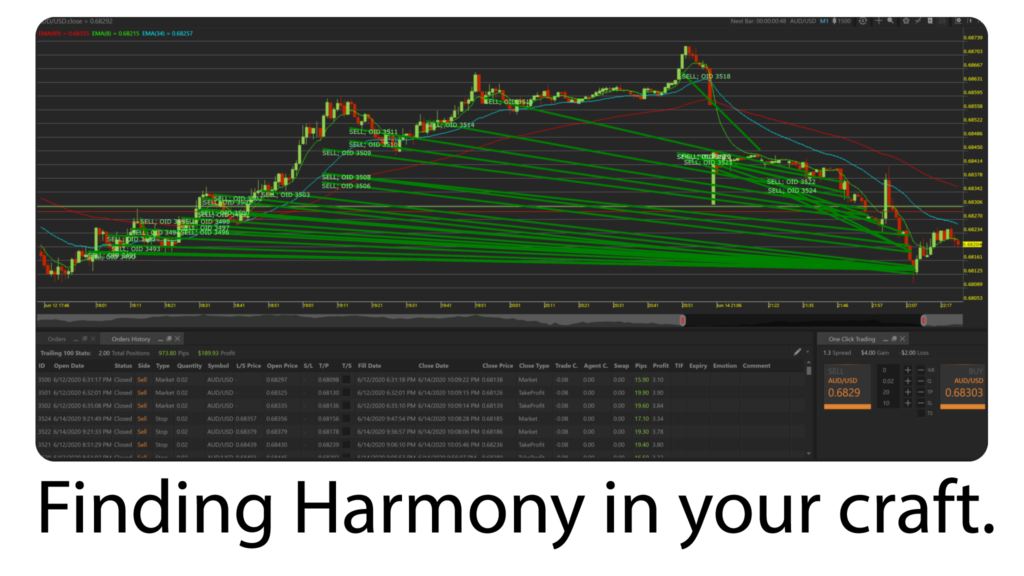Select the Orders History tab
This screenshot has width=1024, height=576.
pyautogui.click(x=131, y=339)
